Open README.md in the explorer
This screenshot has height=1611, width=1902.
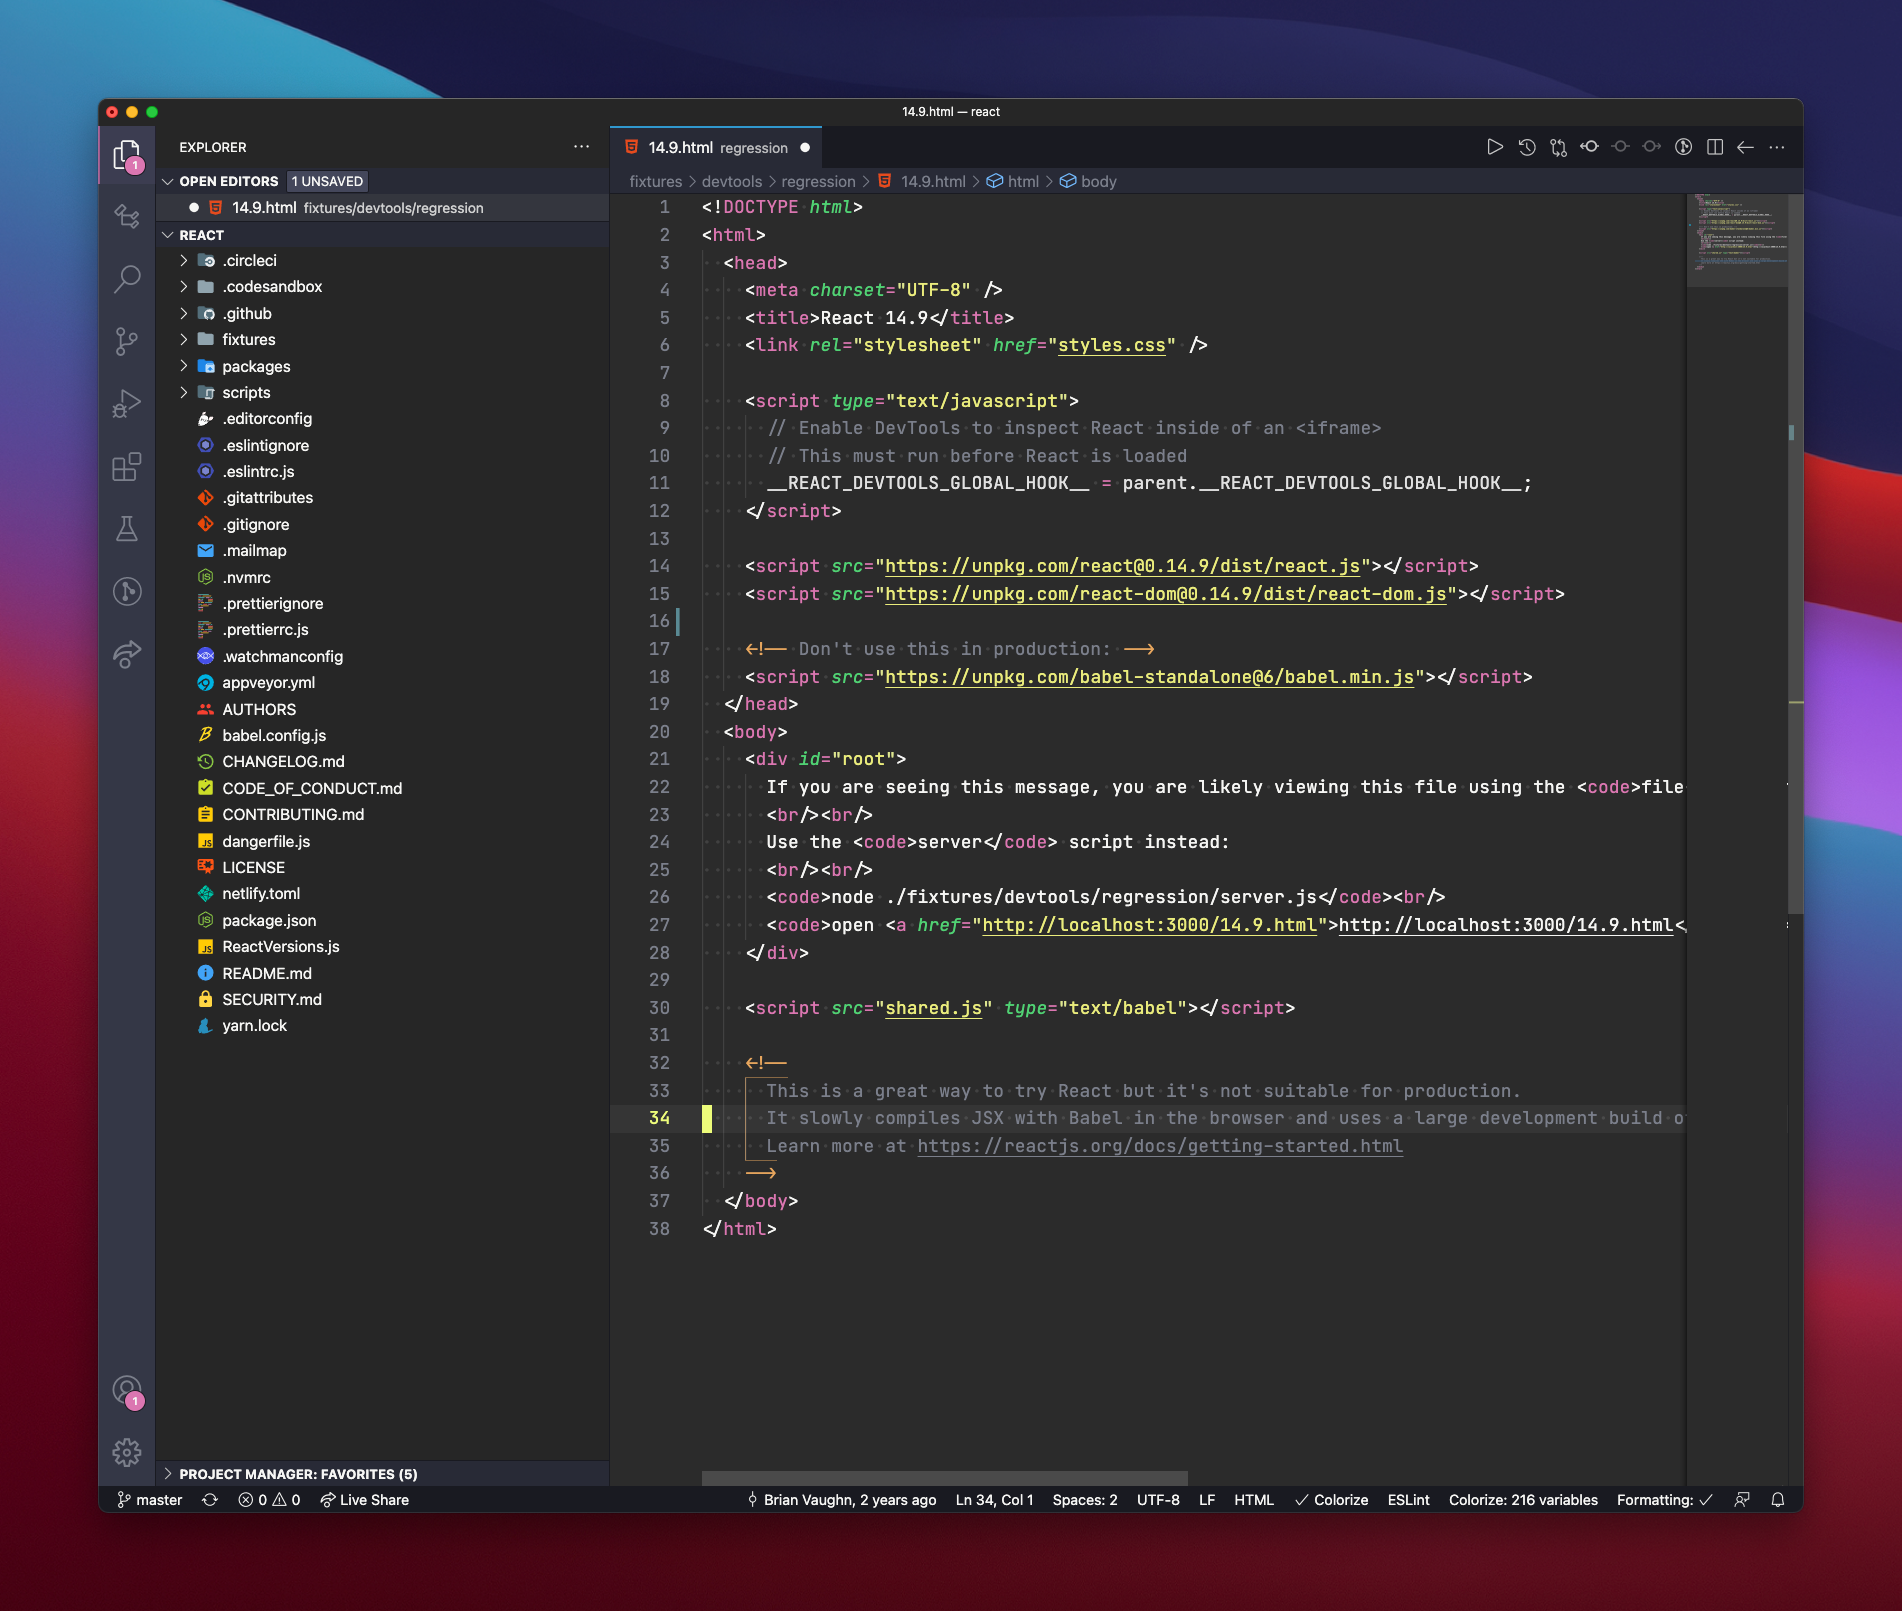pyautogui.click(x=383, y=974)
